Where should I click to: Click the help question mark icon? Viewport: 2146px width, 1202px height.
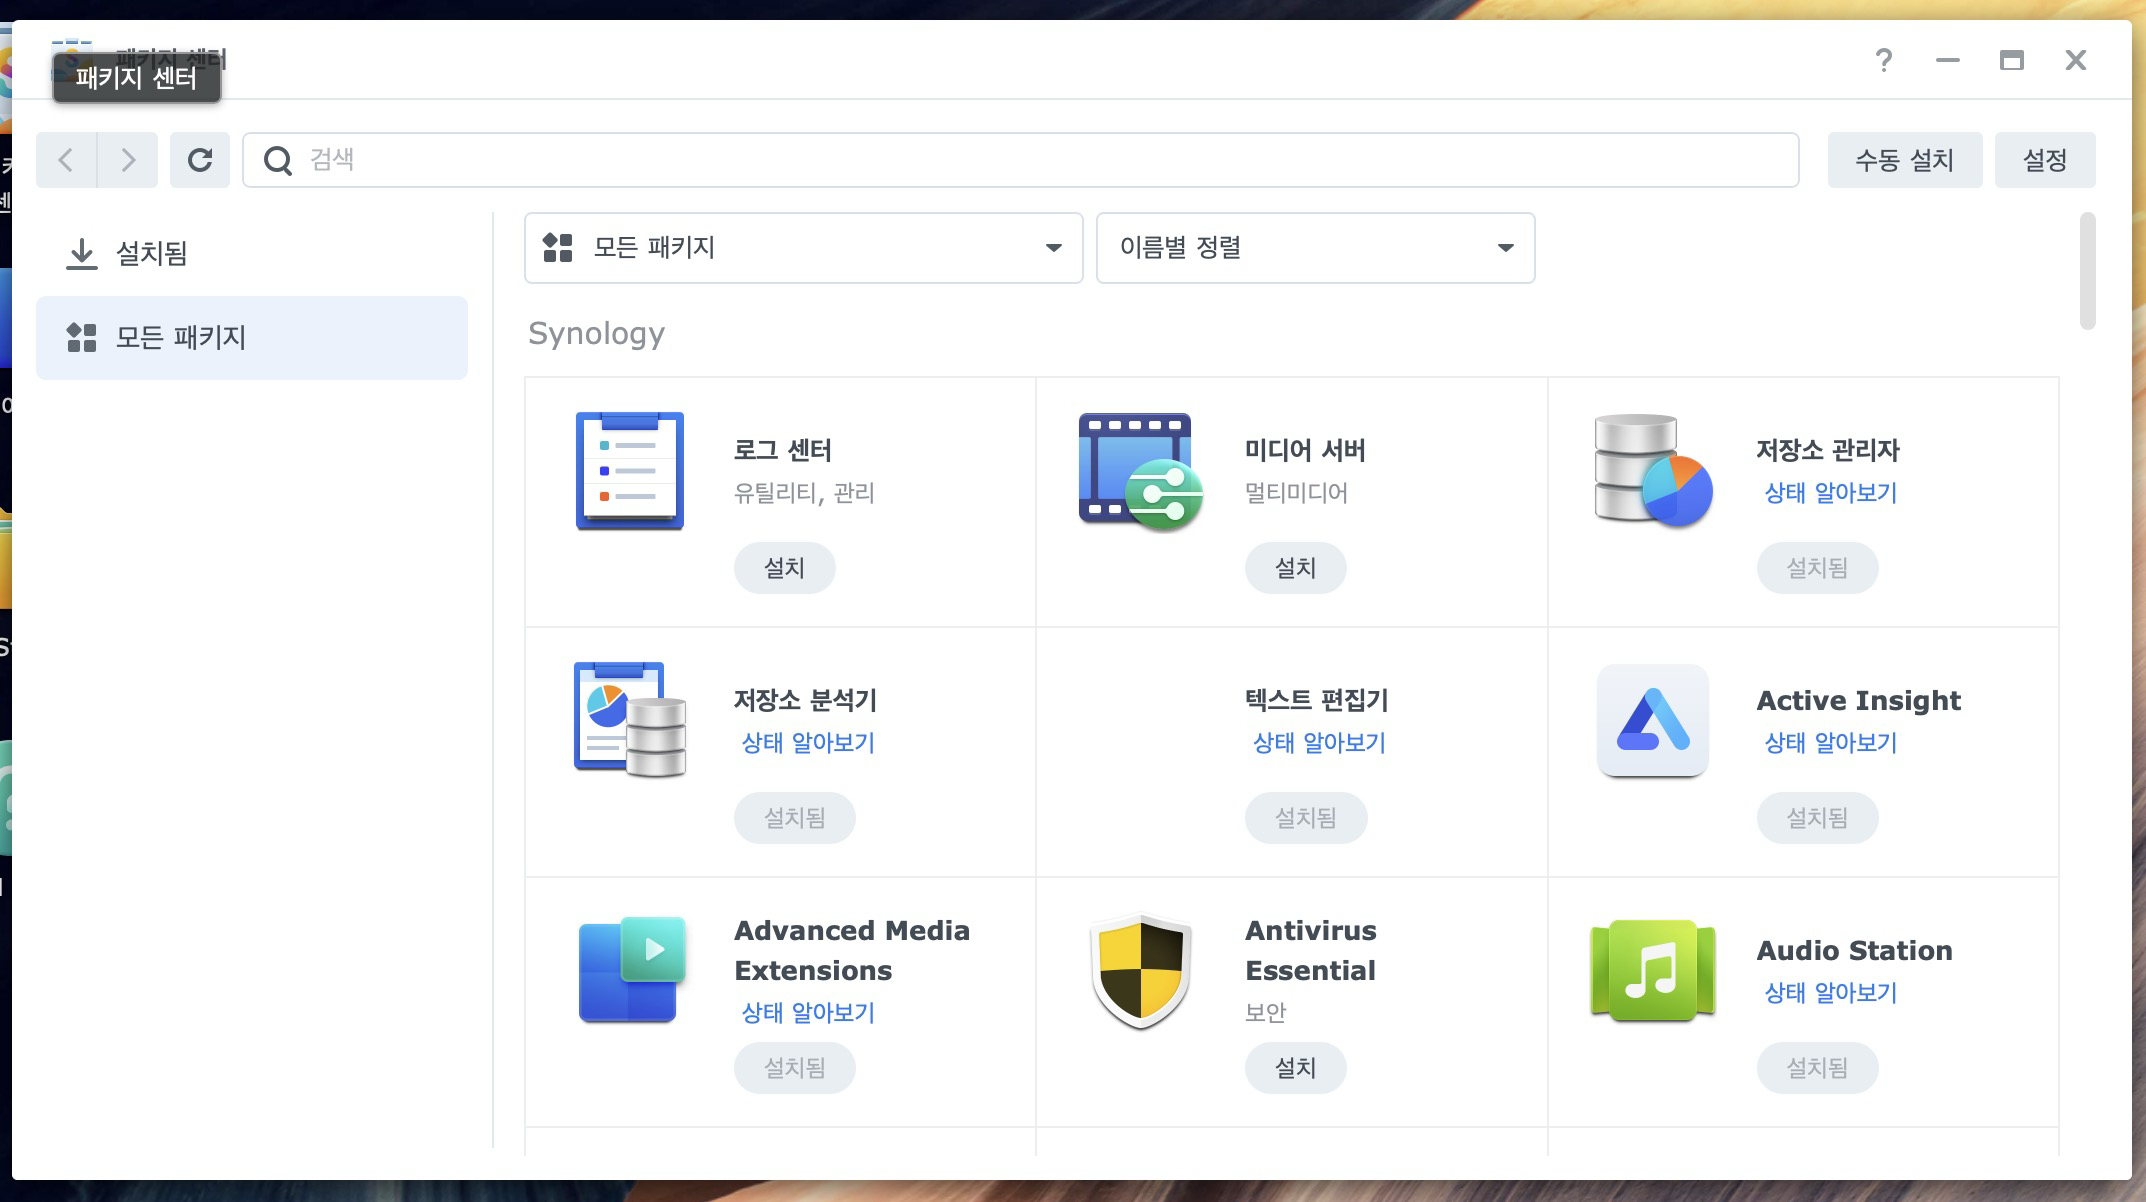[x=1883, y=61]
